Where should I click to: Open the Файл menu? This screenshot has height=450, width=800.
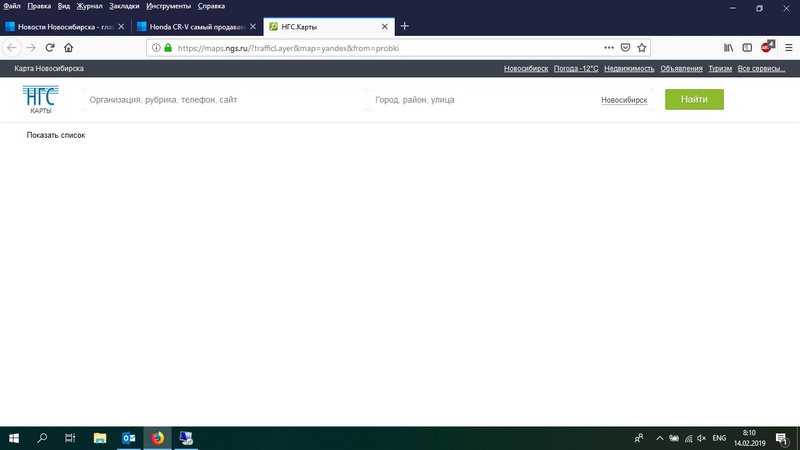click(12, 6)
